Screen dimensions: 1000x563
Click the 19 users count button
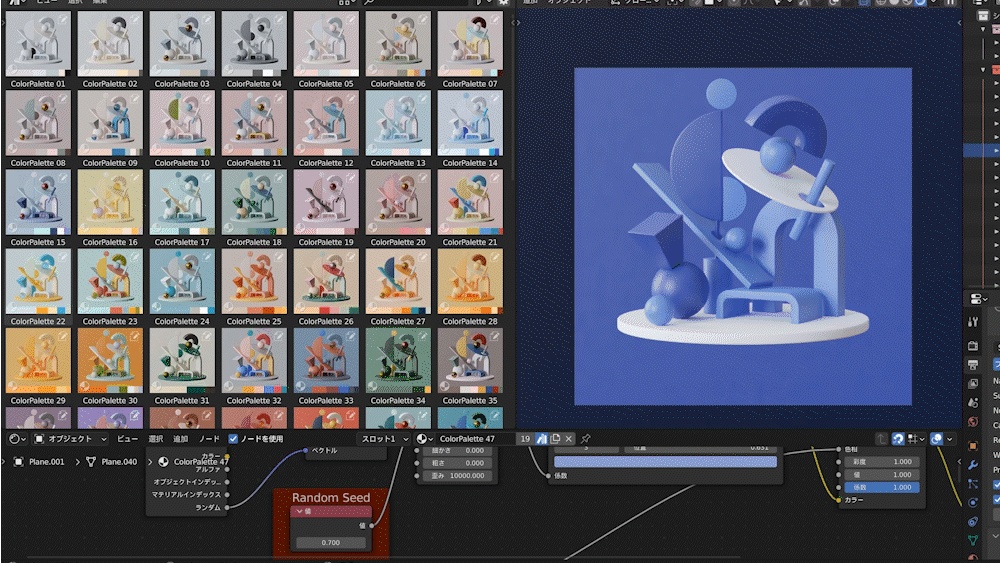click(x=525, y=439)
